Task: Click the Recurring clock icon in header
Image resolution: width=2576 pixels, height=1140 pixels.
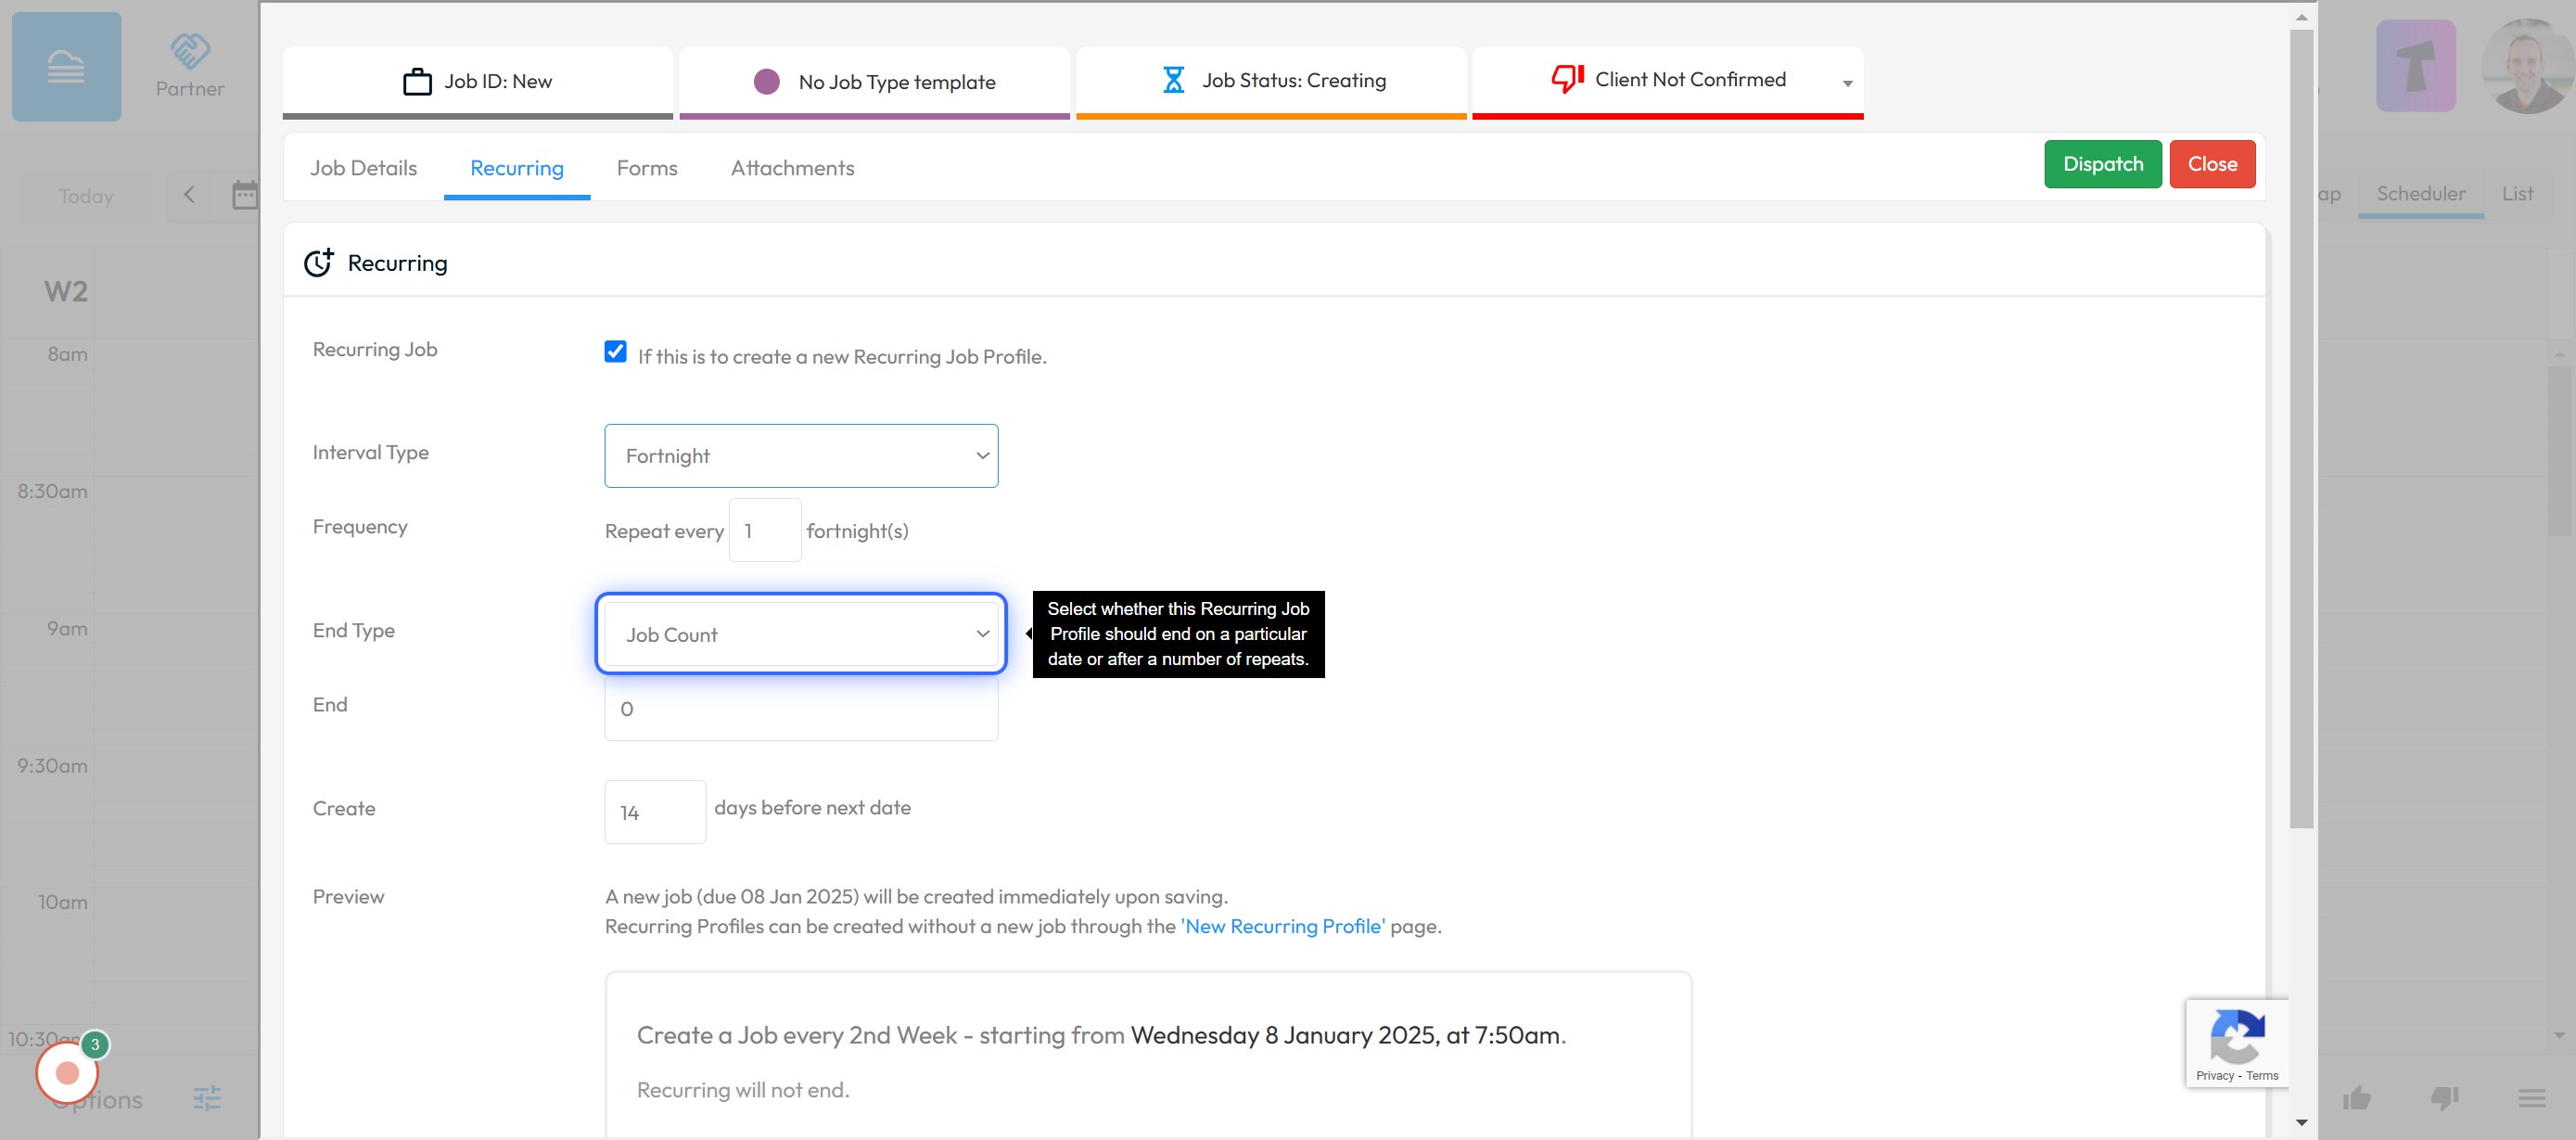Action: [x=318, y=263]
